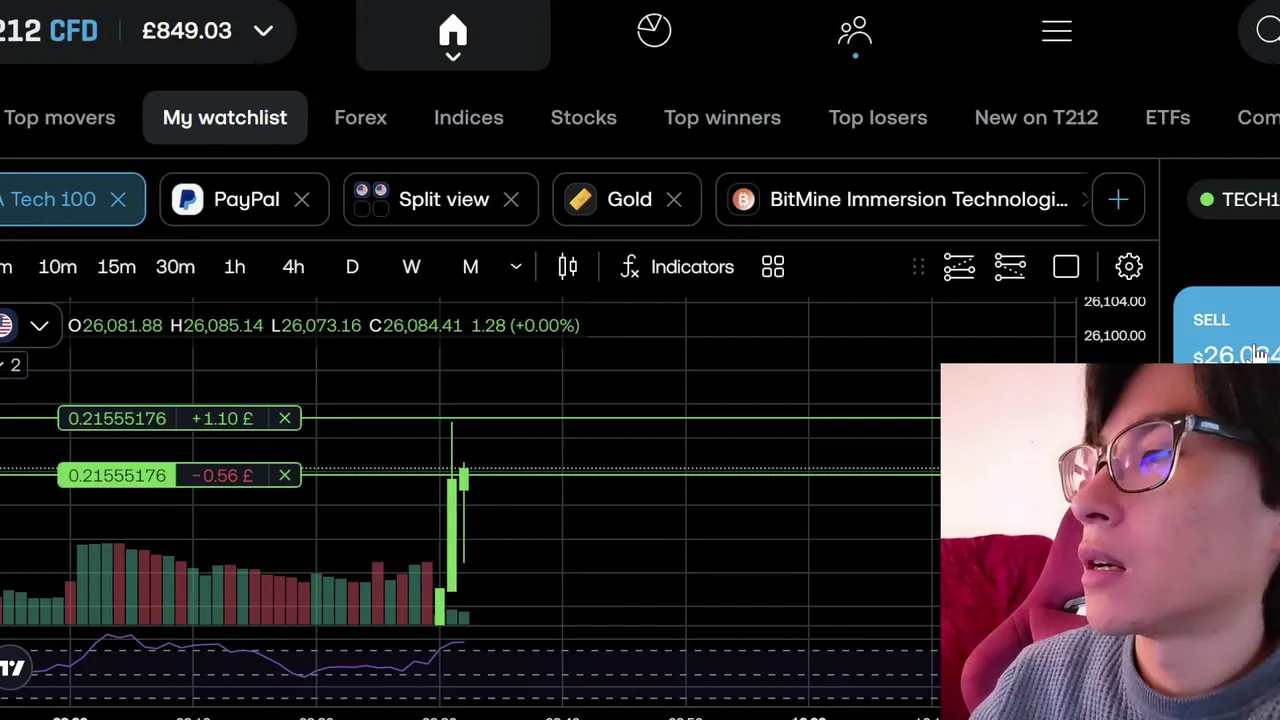Grab the toolbar drag handle dots

point(918,267)
